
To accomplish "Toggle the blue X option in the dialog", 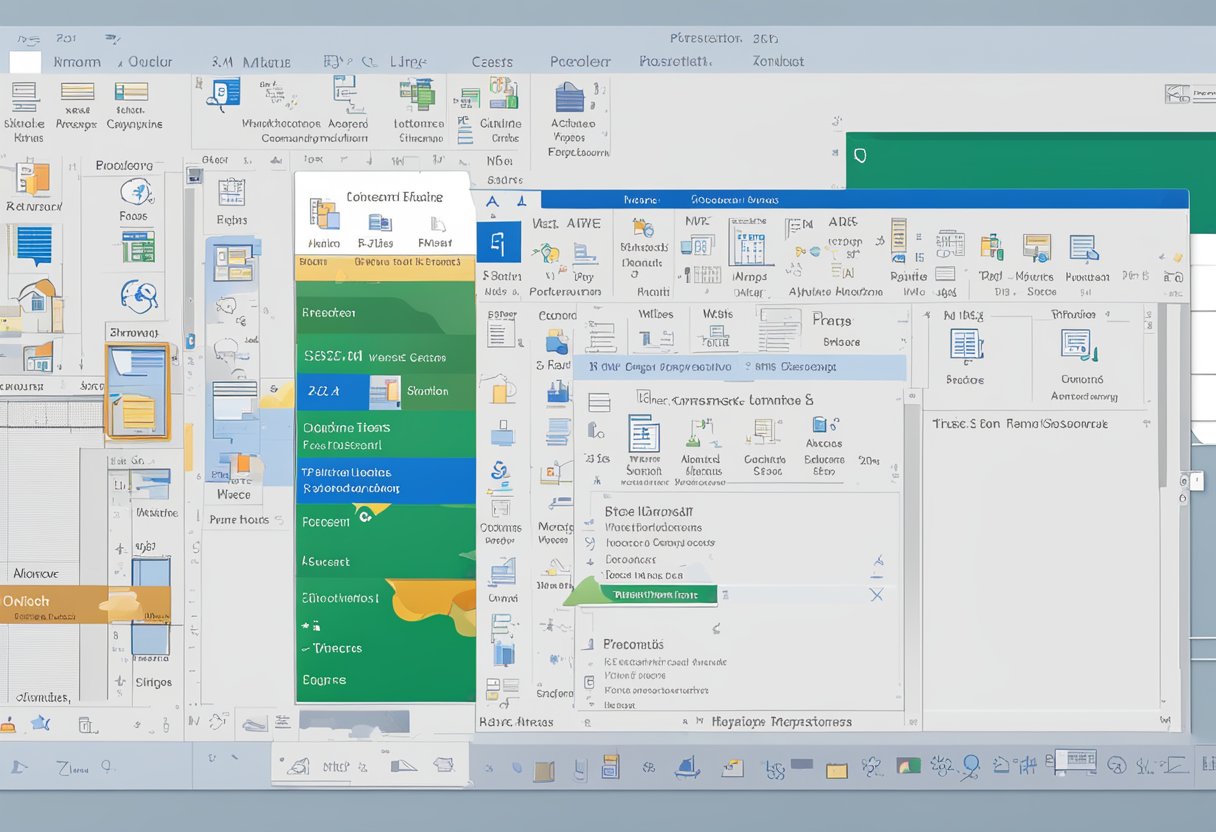I will tap(876, 592).
